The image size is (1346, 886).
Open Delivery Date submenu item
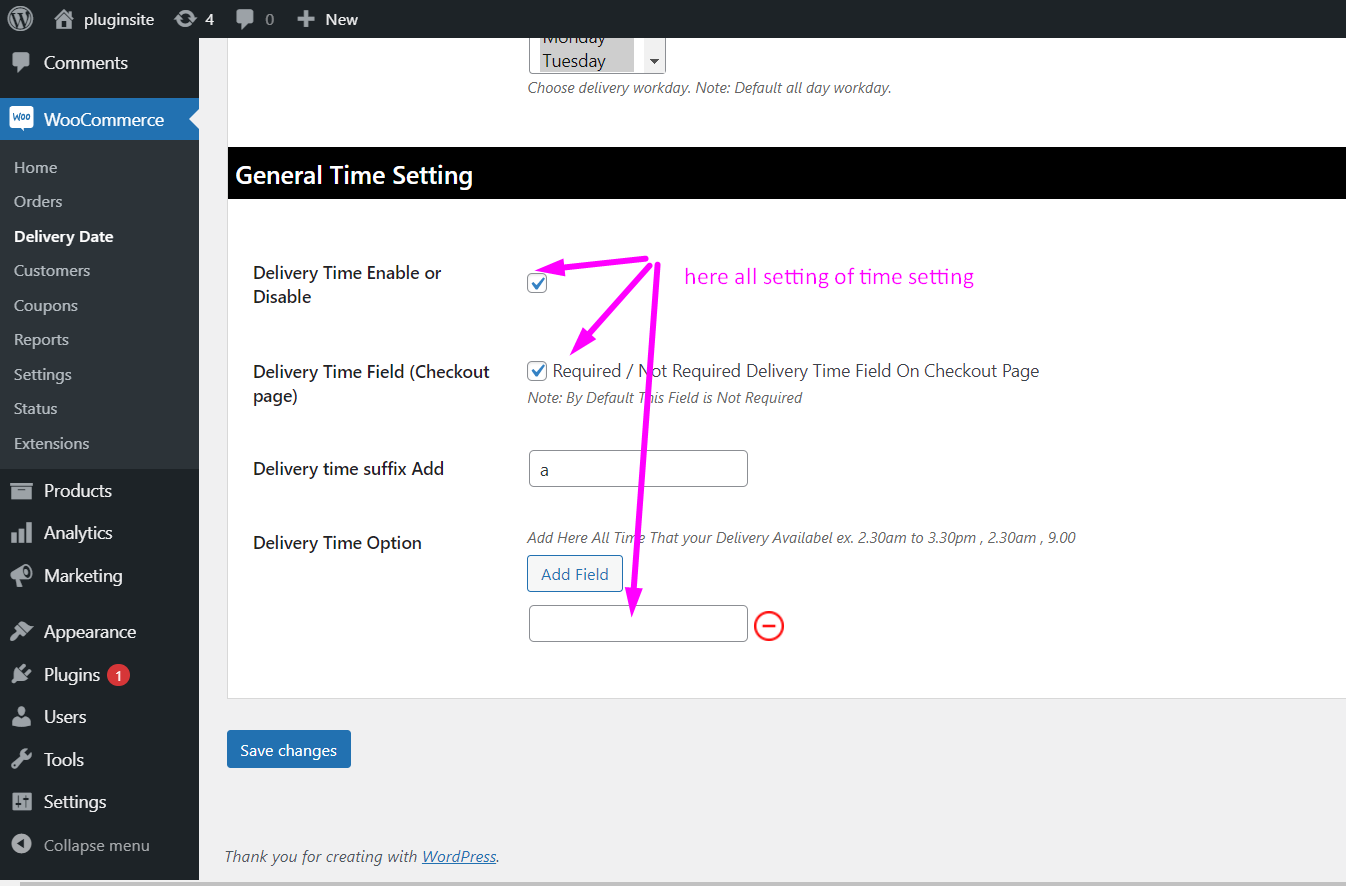[64, 236]
